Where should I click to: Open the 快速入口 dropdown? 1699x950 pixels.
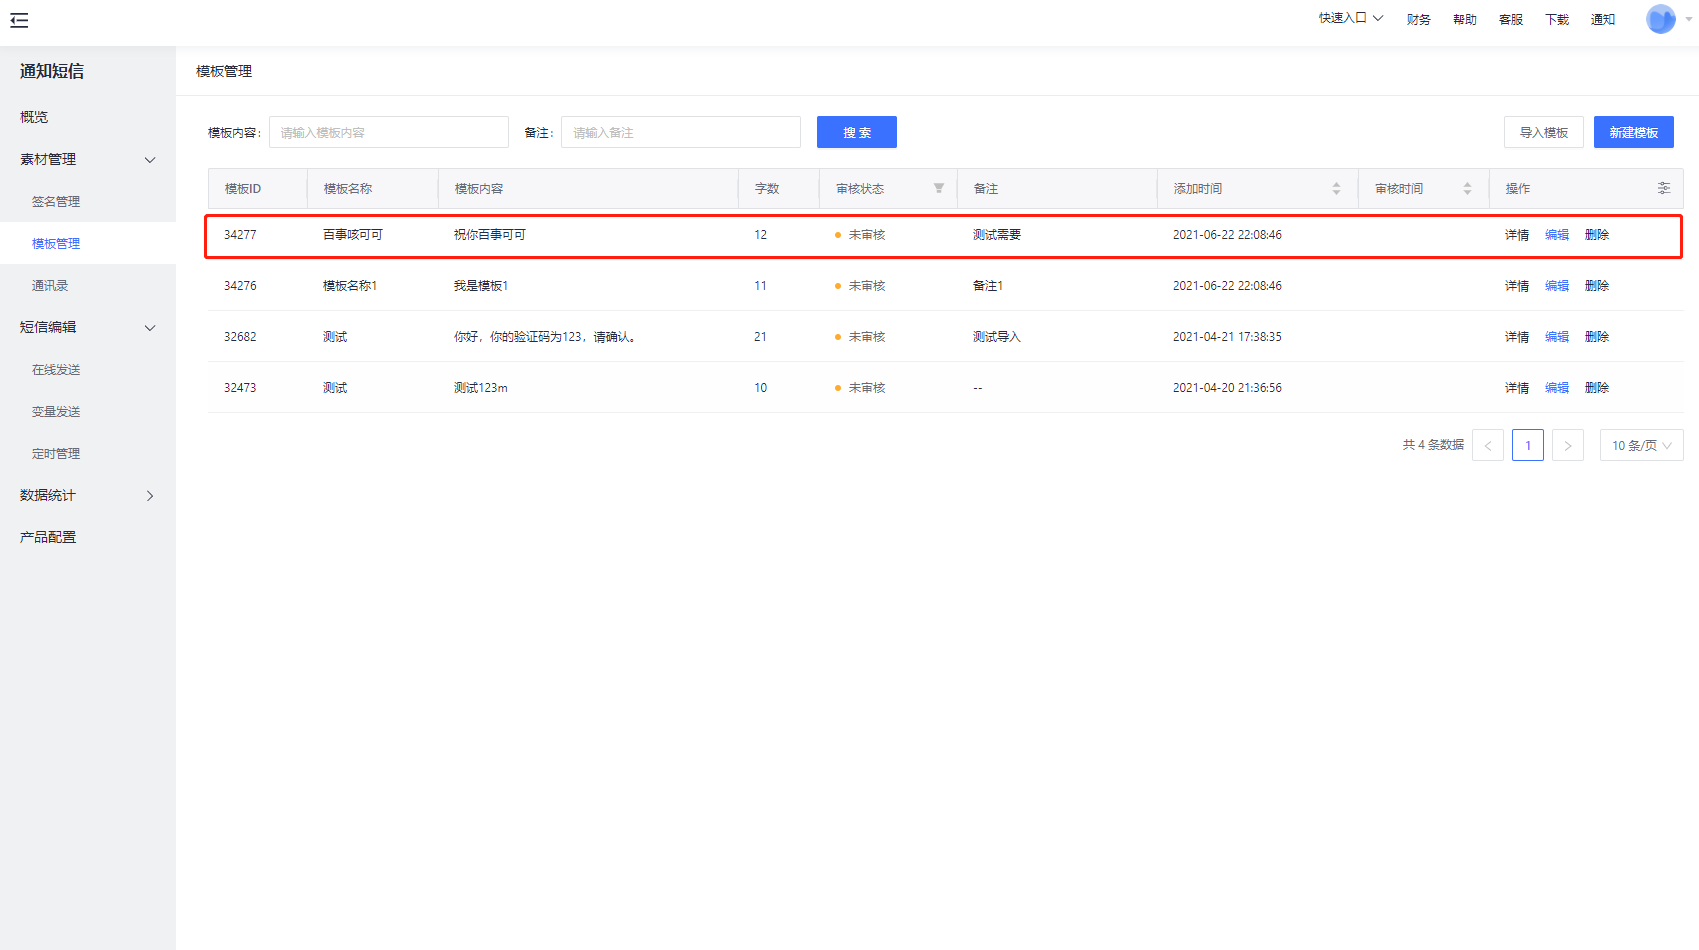point(1350,18)
